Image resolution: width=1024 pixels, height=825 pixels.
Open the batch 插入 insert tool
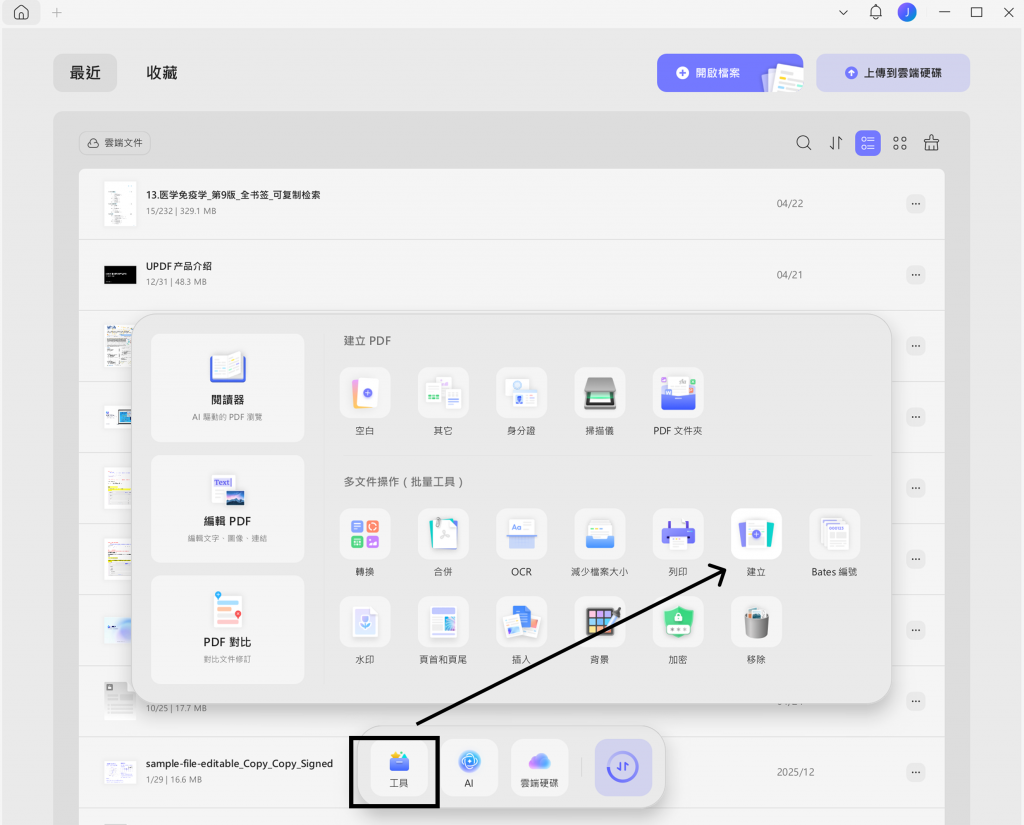click(521, 622)
